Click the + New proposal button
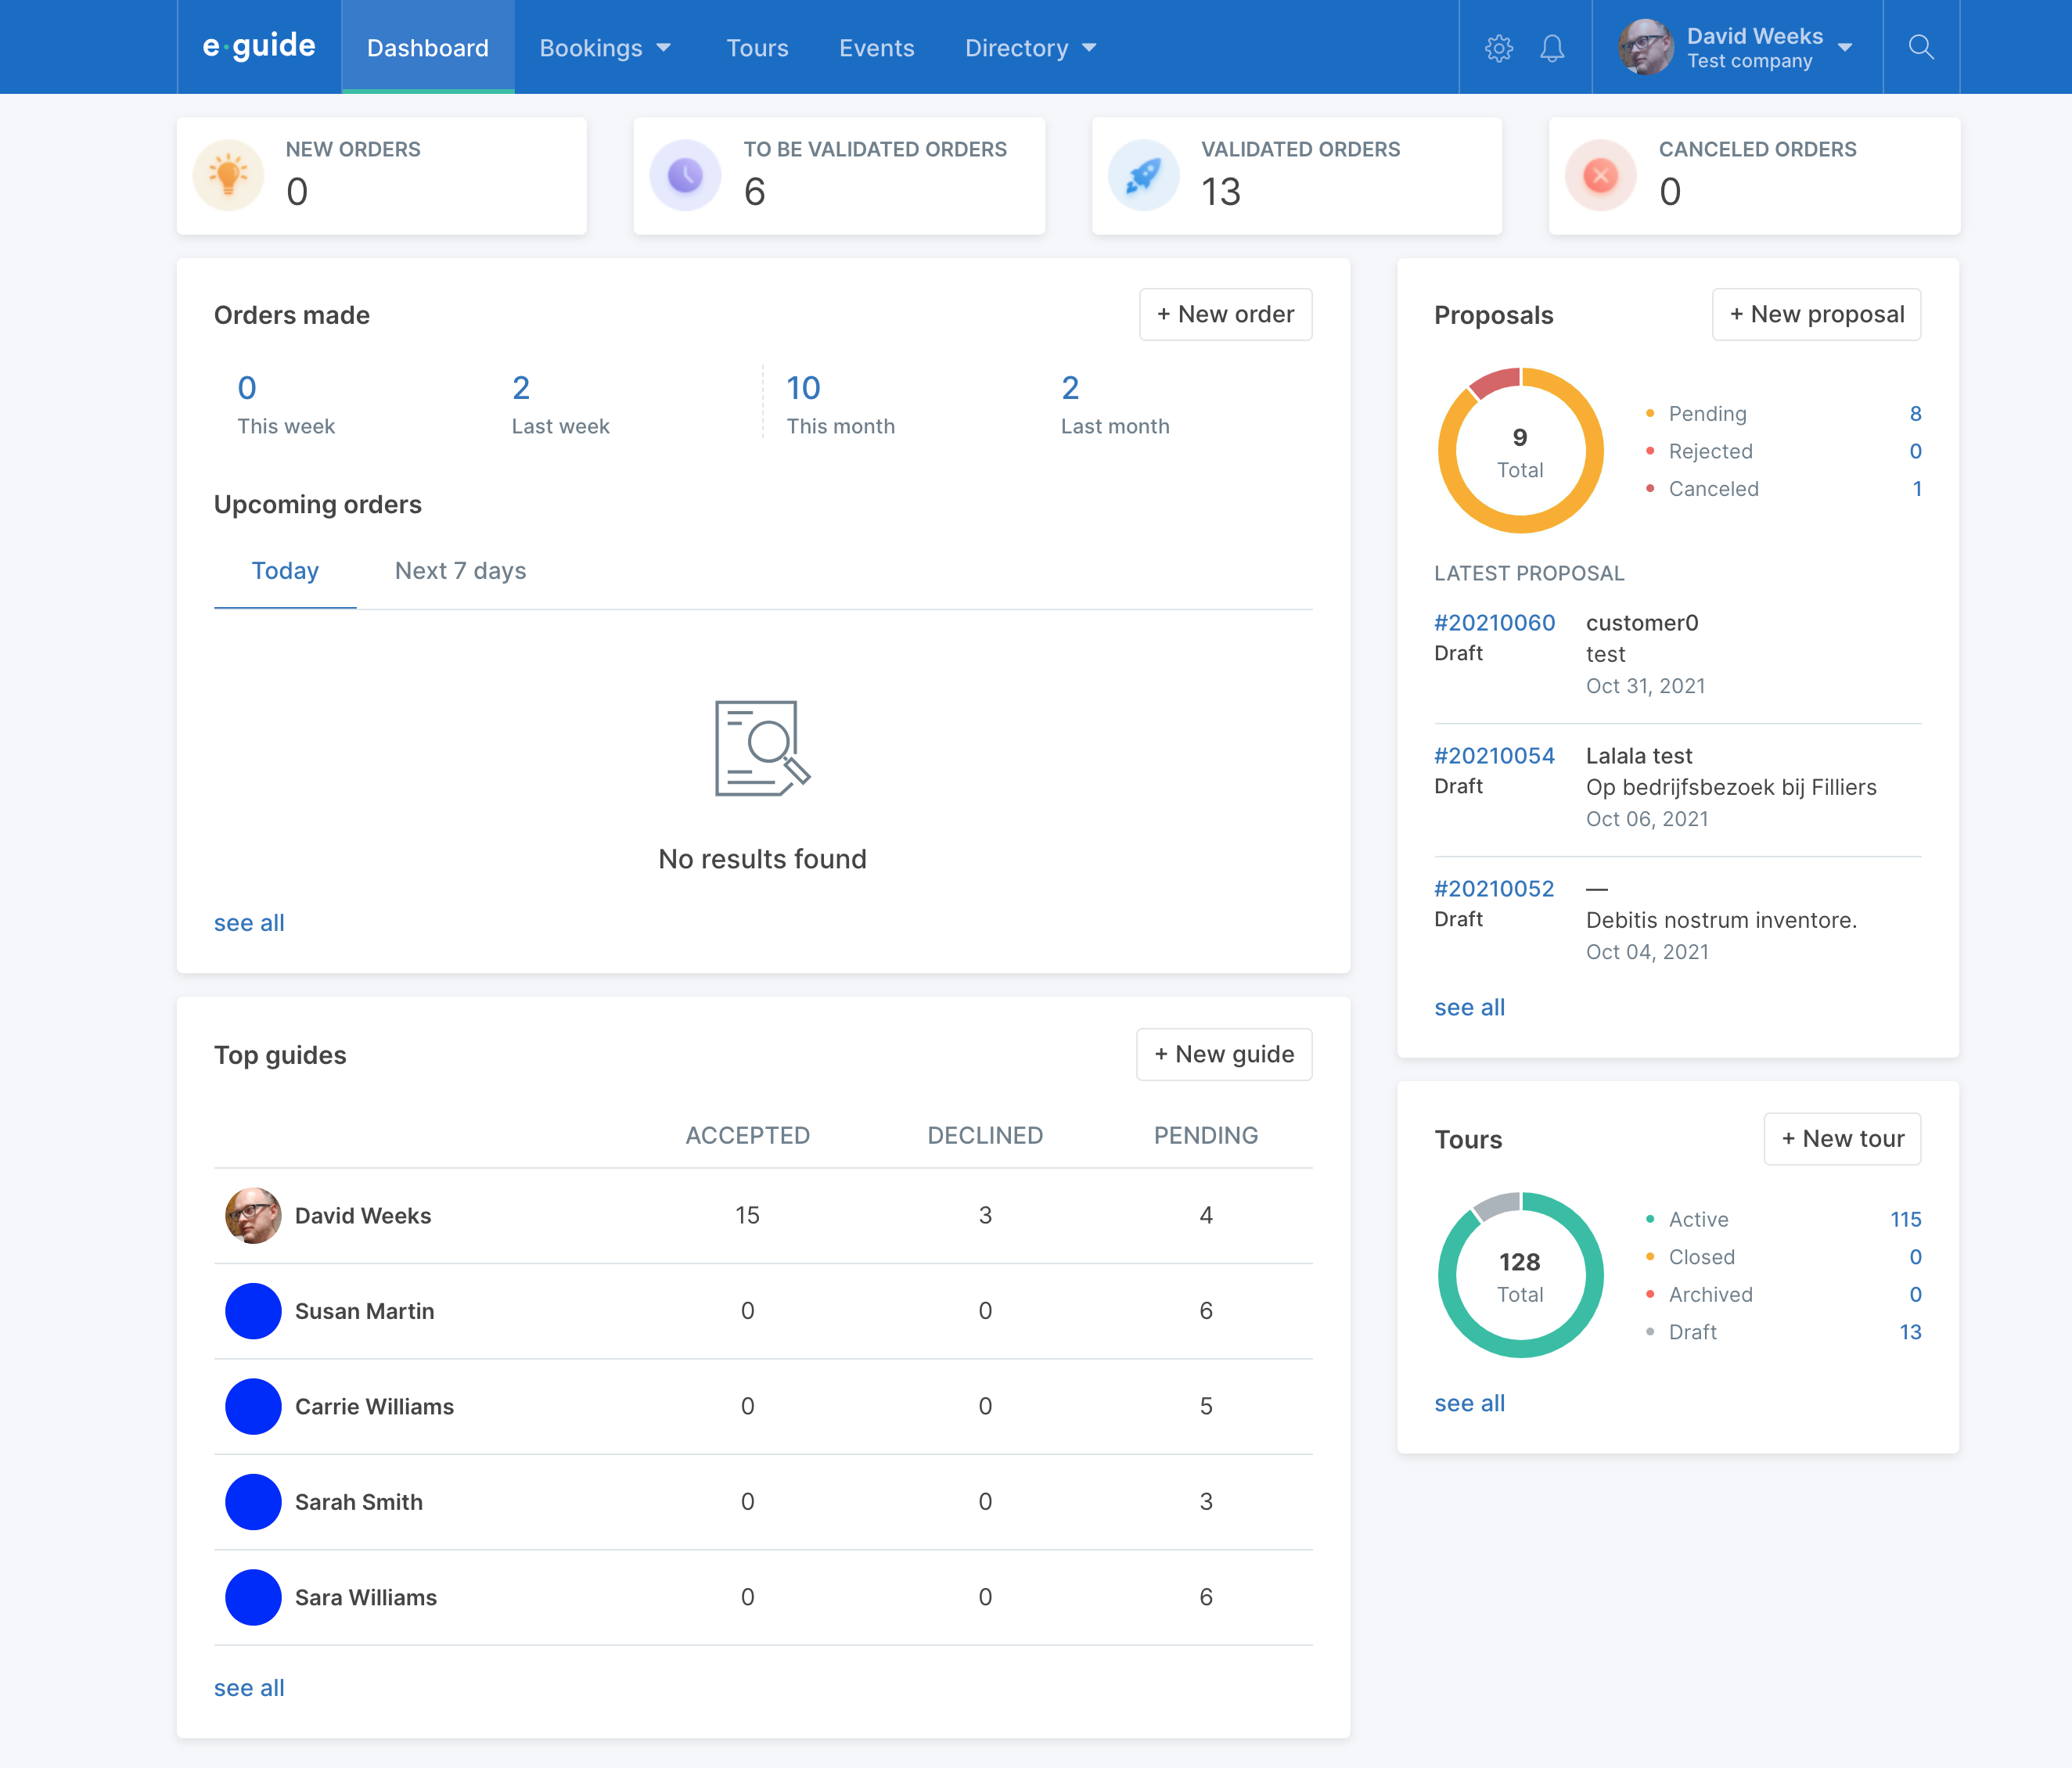Image resolution: width=2072 pixels, height=1768 pixels. (x=1816, y=314)
